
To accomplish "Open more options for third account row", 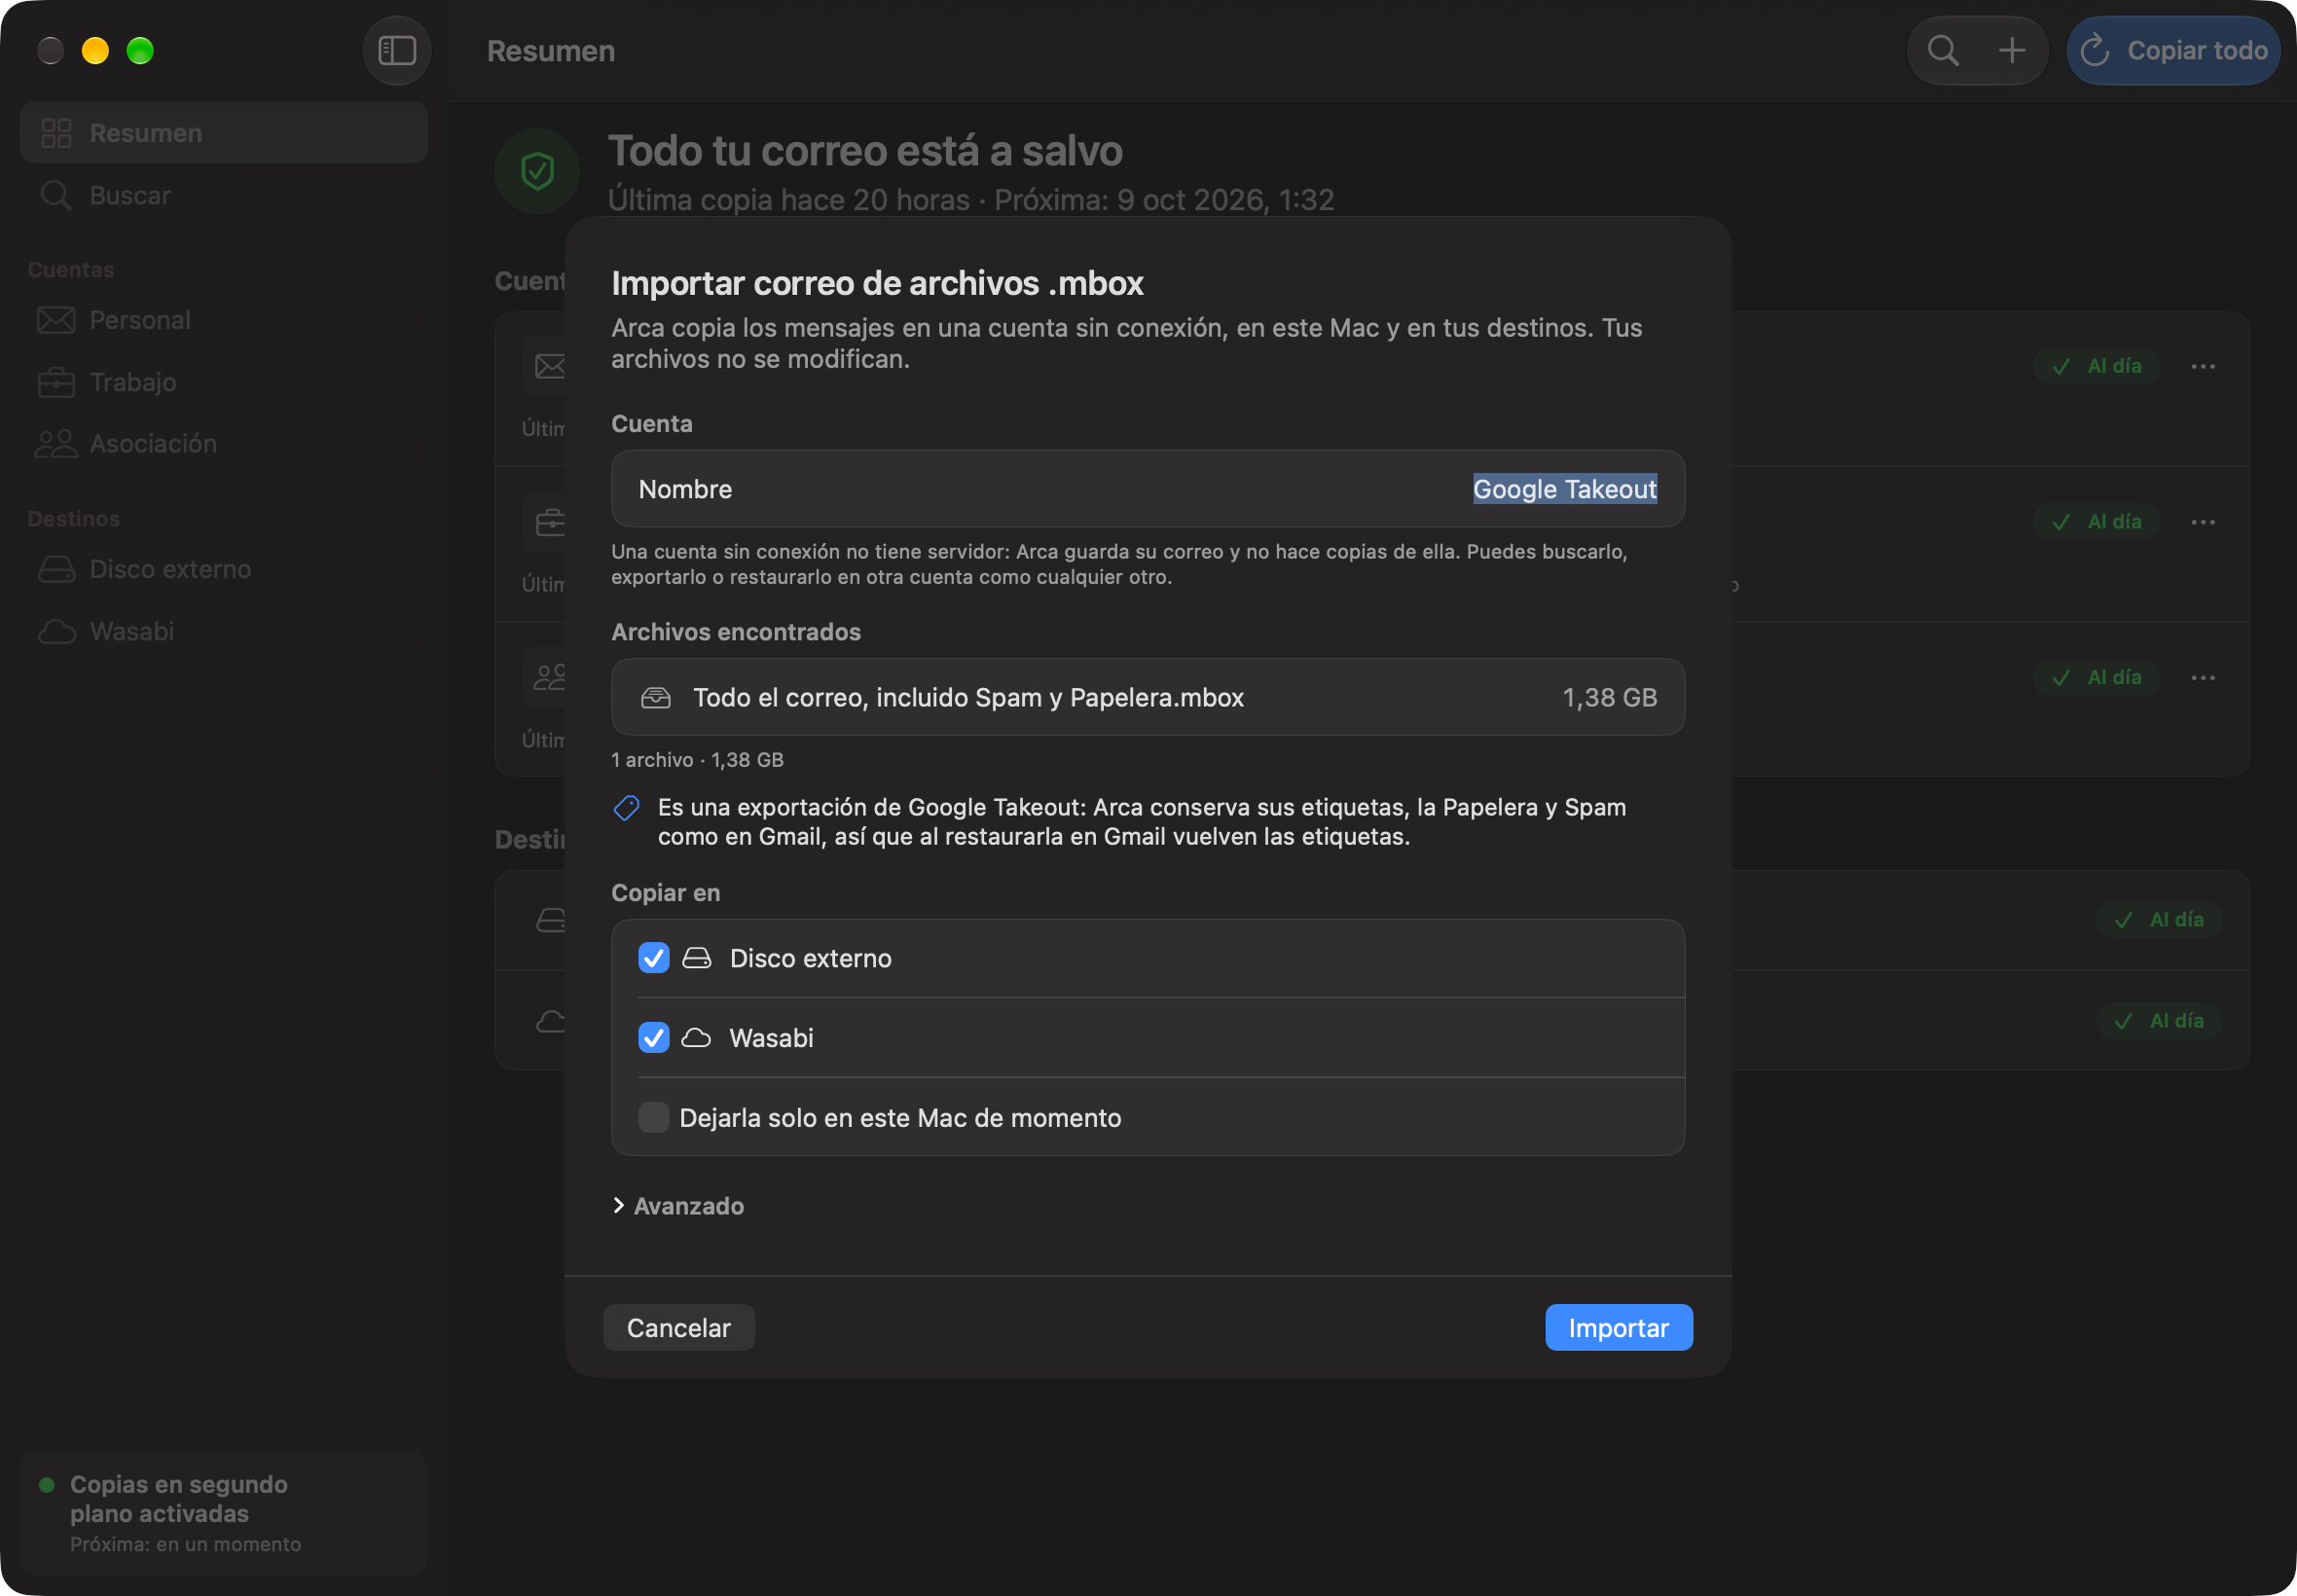I will point(2203,678).
